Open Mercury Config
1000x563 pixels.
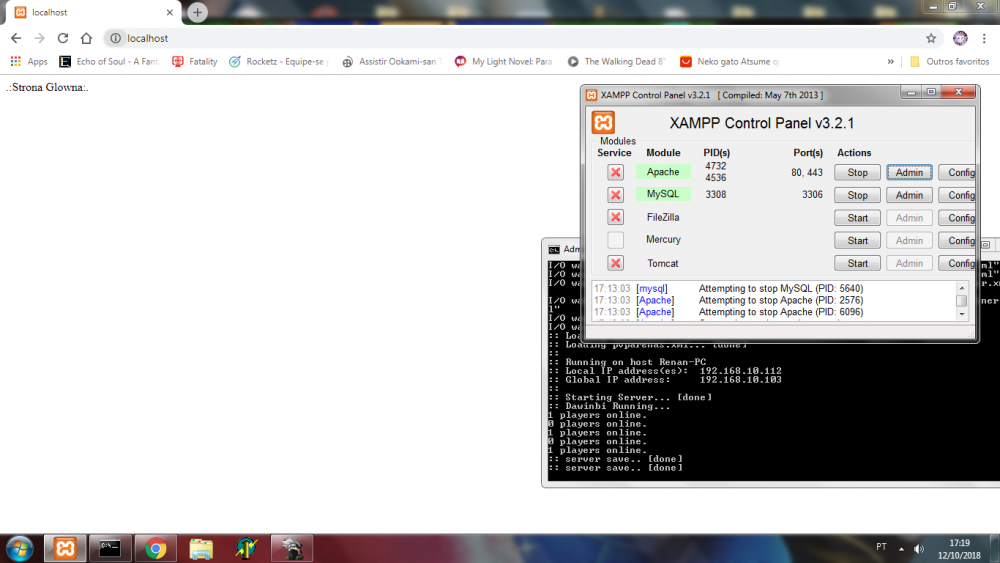(957, 240)
